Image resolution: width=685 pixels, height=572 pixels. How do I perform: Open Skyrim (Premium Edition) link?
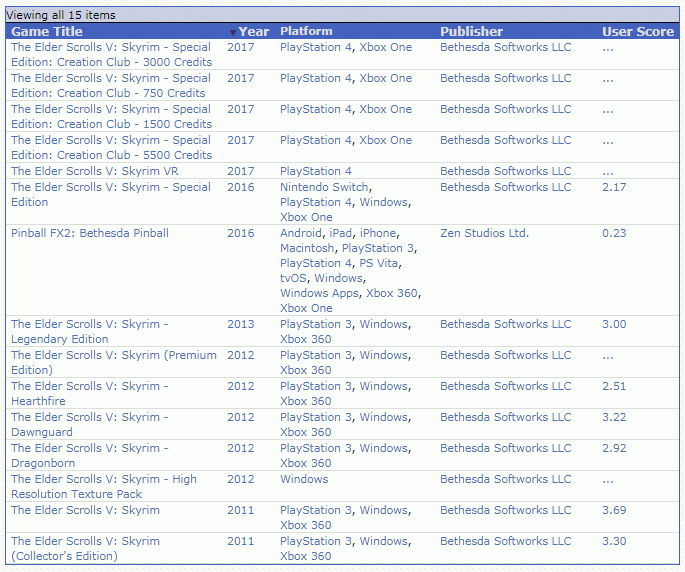click(x=114, y=363)
